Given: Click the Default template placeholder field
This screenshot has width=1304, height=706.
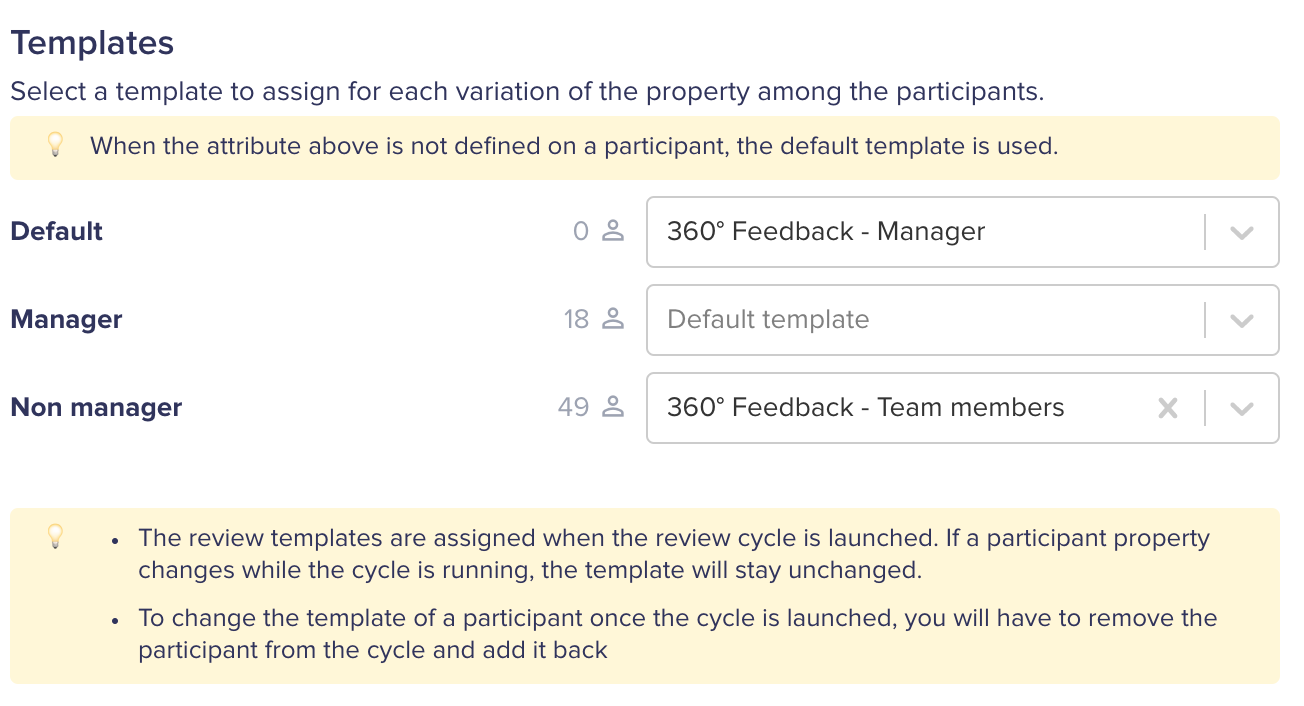Looking at the screenshot, I should [963, 320].
